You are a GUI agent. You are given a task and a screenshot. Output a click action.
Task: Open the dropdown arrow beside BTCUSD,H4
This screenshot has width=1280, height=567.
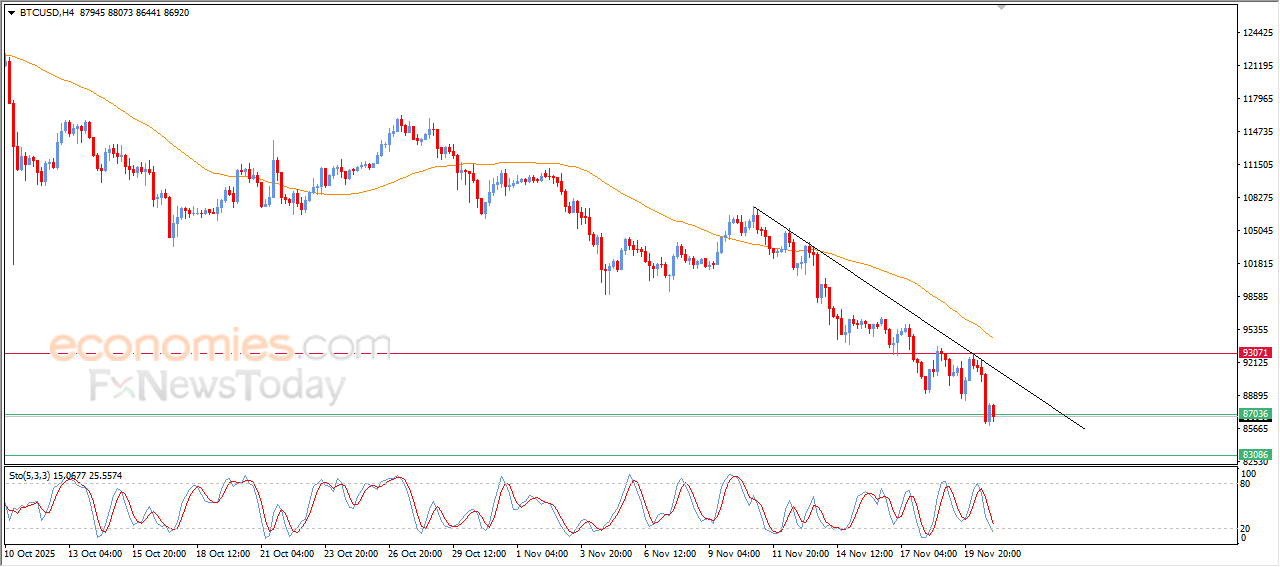tap(11, 13)
